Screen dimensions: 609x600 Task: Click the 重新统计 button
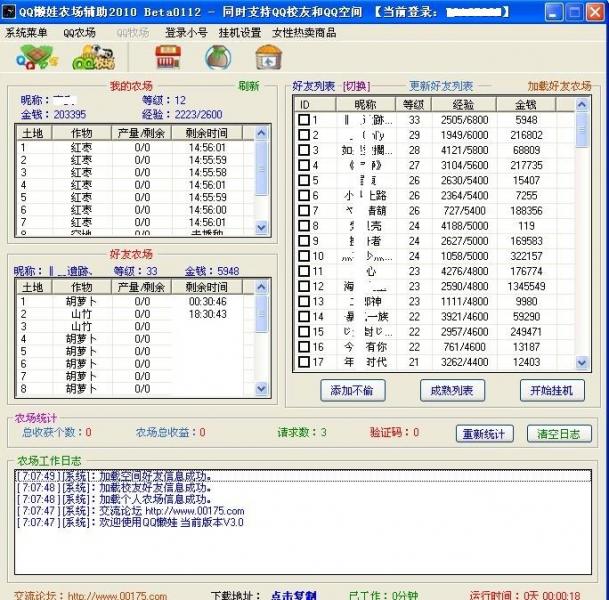pyautogui.click(x=485, y=434)
